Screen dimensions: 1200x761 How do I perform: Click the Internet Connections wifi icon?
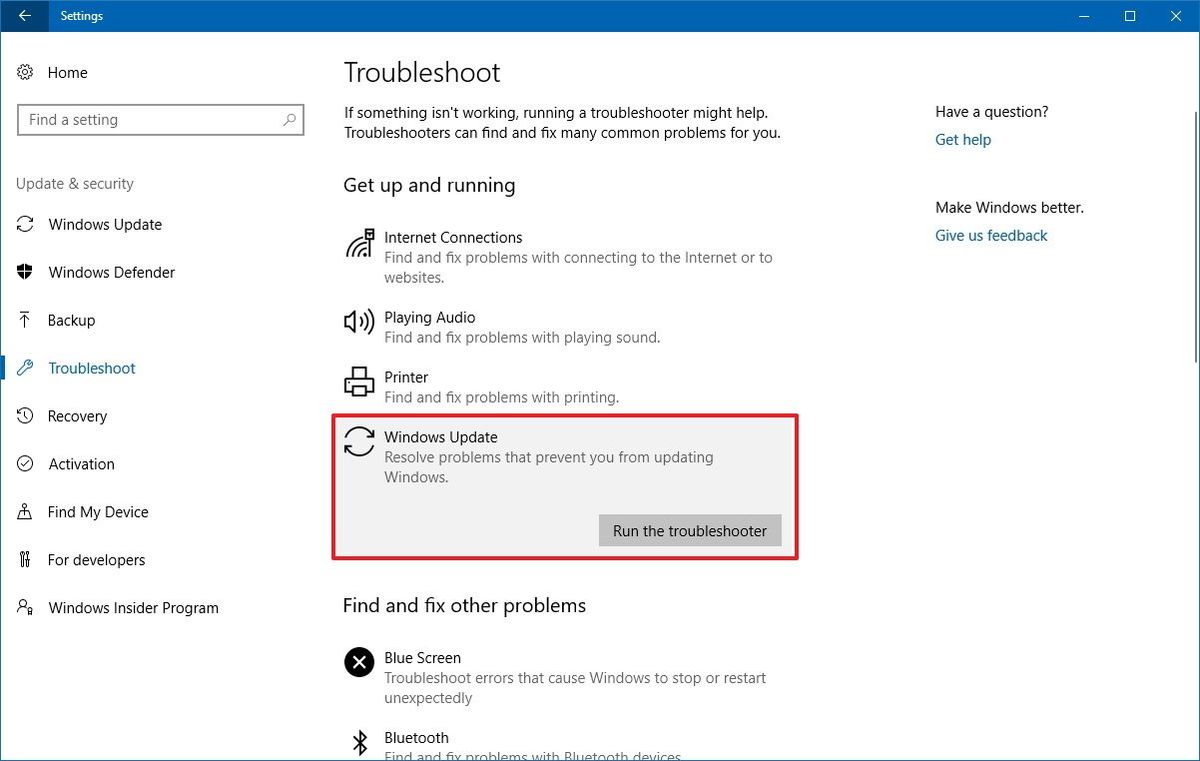coord(358,242)
